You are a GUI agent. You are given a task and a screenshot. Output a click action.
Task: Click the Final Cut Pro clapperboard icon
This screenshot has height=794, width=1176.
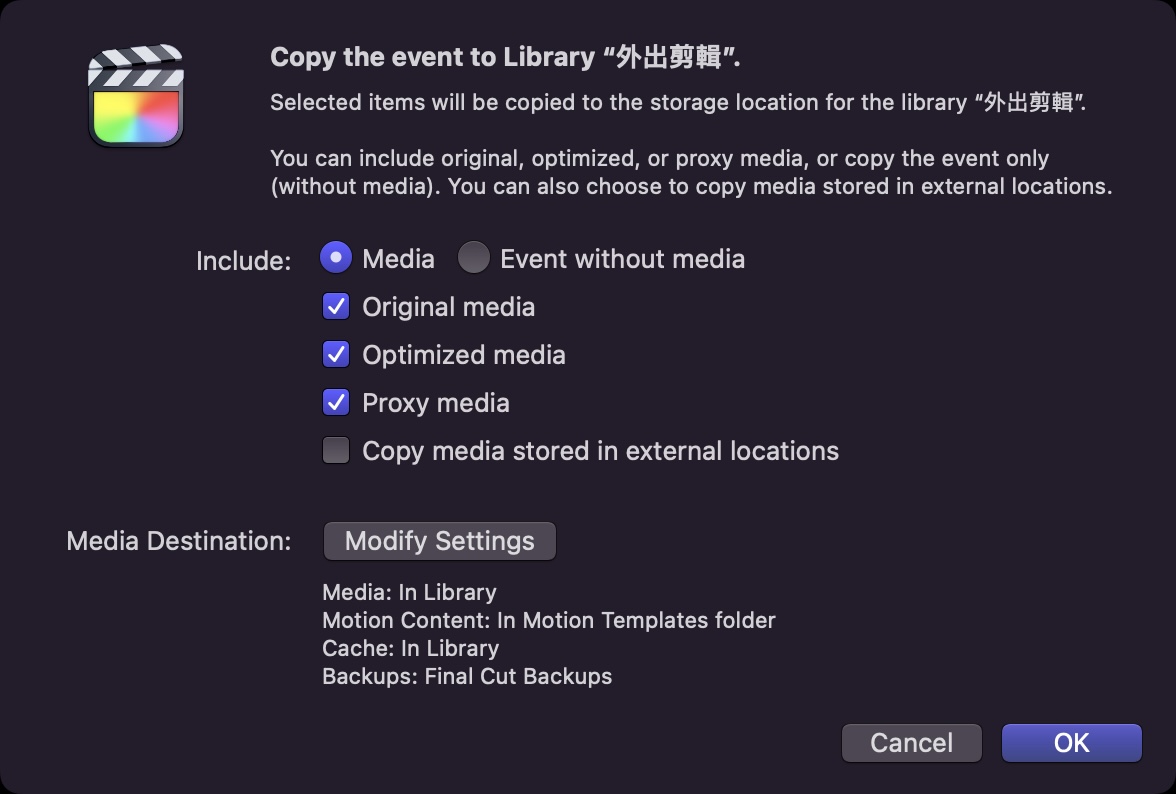pyautogui.click(x=136, y=97)
